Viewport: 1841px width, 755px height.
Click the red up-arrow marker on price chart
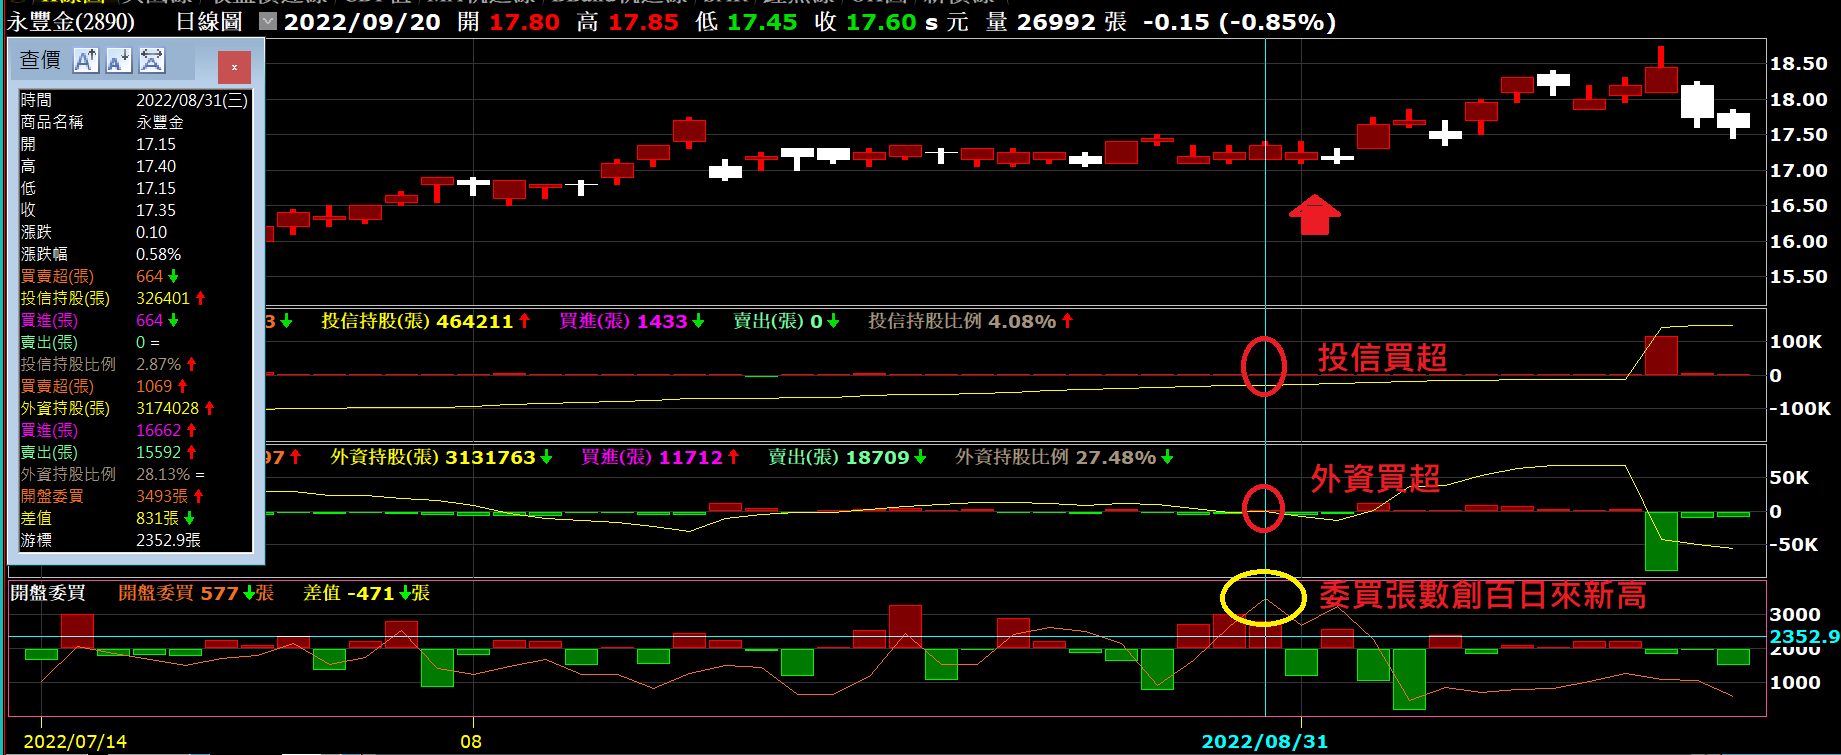pyautogui.click(x=1314, y=215)
